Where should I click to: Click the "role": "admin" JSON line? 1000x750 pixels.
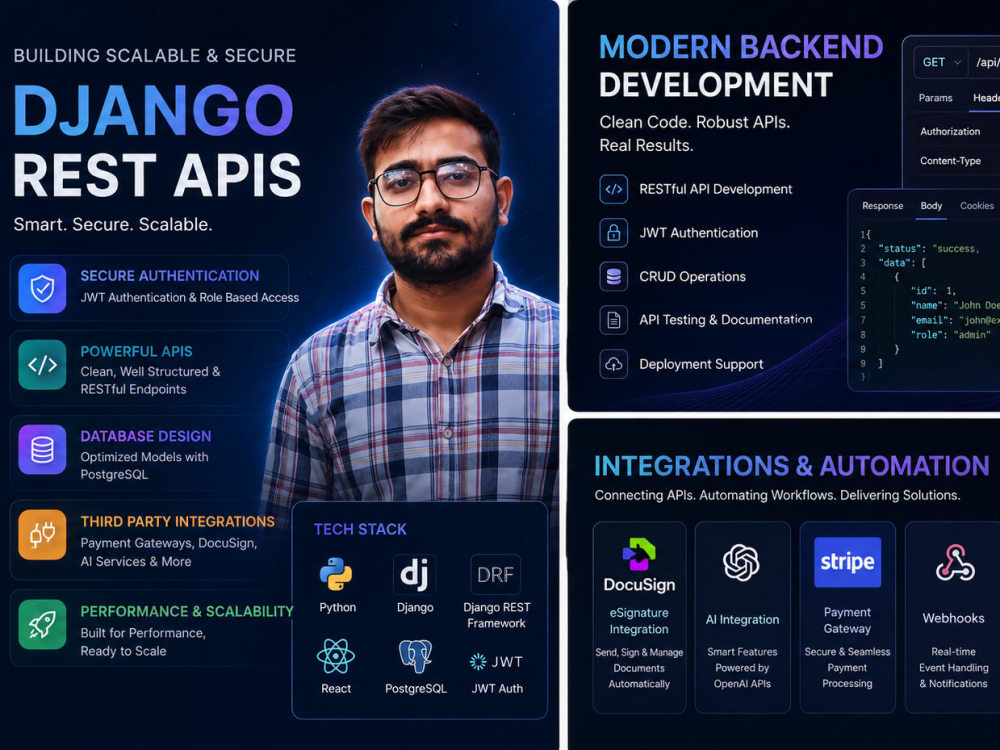pyautogui.click(x=950, y=335)
